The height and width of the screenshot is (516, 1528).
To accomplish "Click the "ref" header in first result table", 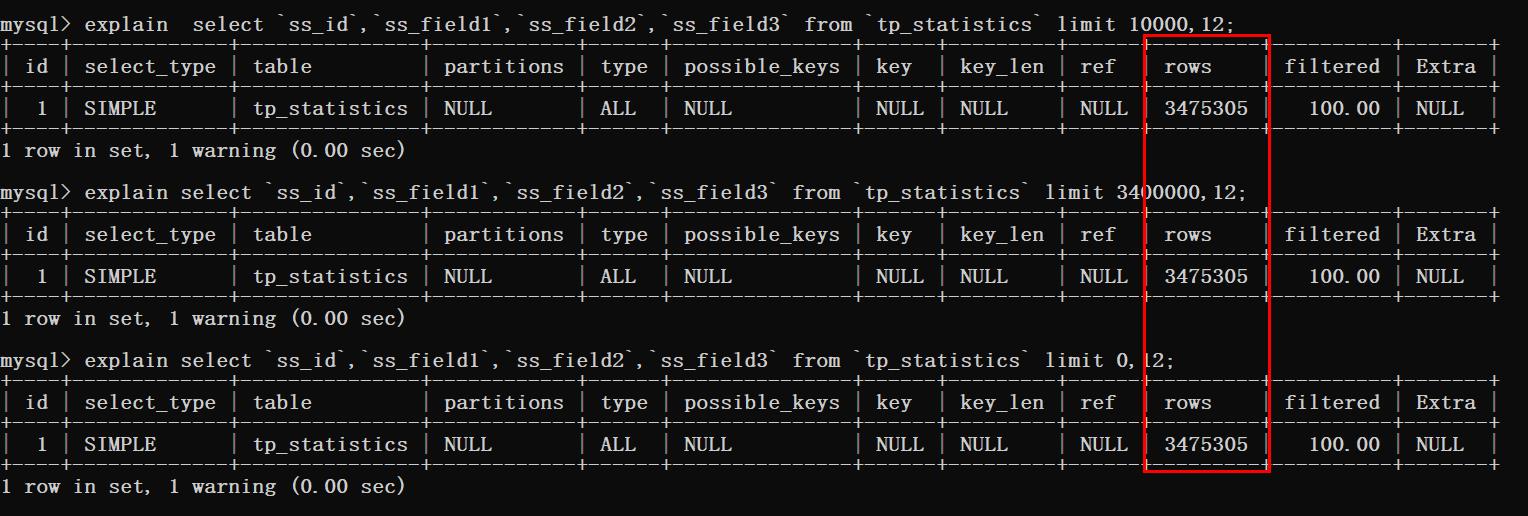I will point(1097,67).
